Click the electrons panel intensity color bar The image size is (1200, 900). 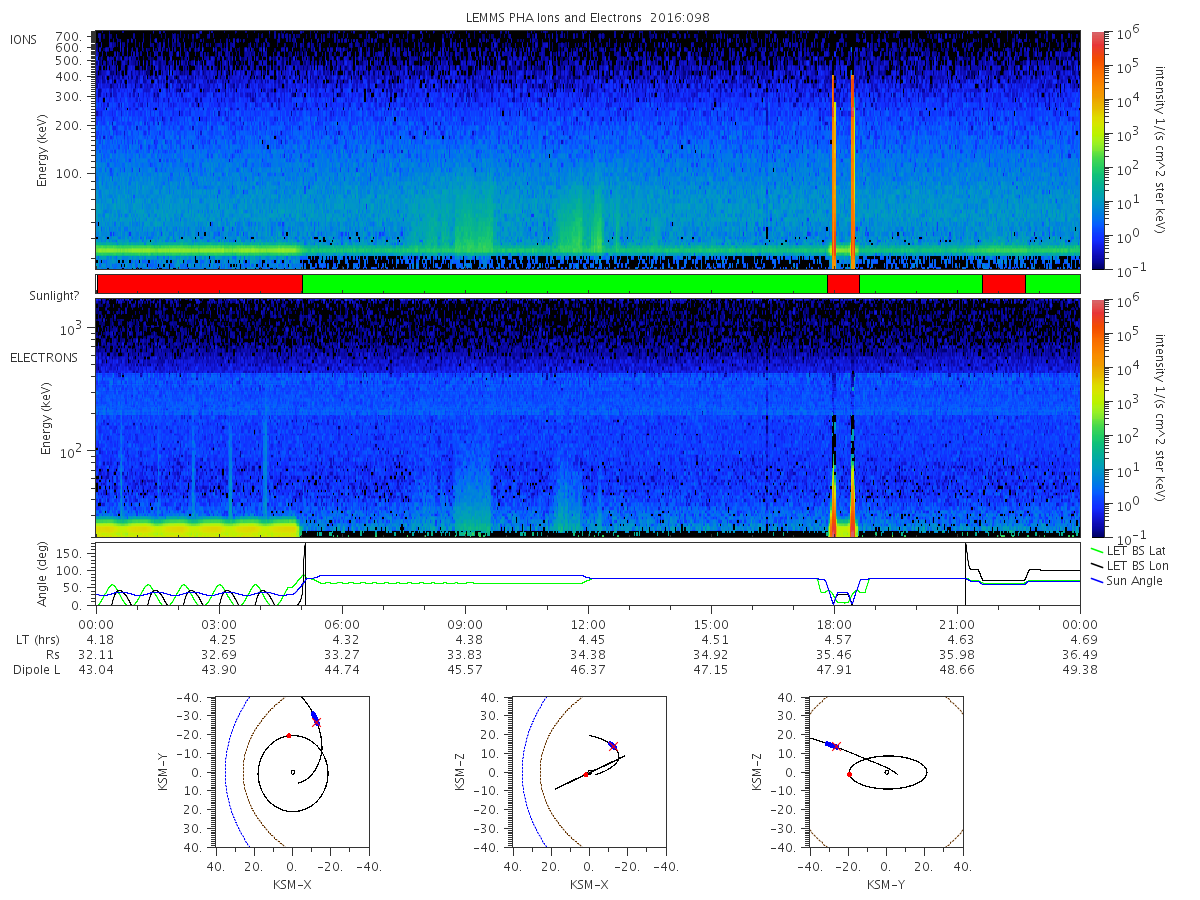click(1097, 417)
